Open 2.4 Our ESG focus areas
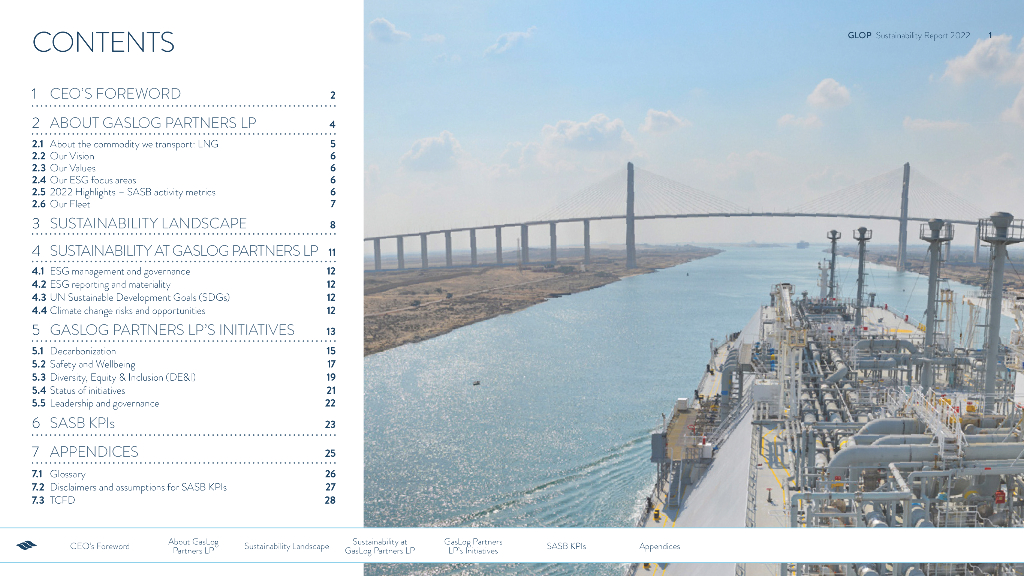This screenshot has height=576, width=1024. point(184,180)
